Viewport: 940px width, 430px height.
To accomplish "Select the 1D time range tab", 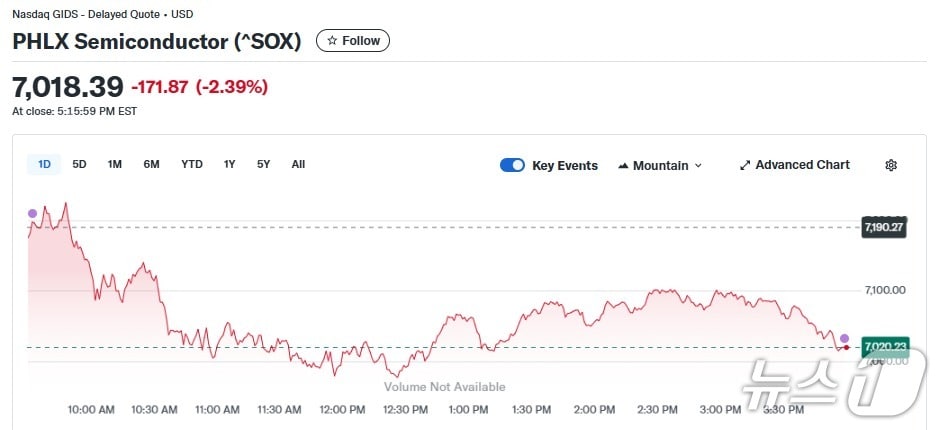I will pyautogui.click(x=45, y=164).
